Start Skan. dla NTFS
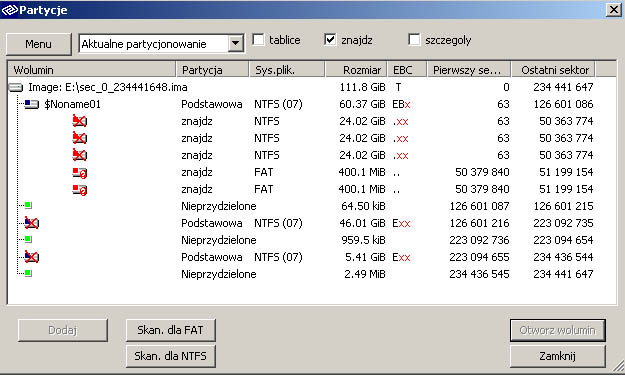The height and width of the screenshot is (378, 625). (x=171, y=356)
